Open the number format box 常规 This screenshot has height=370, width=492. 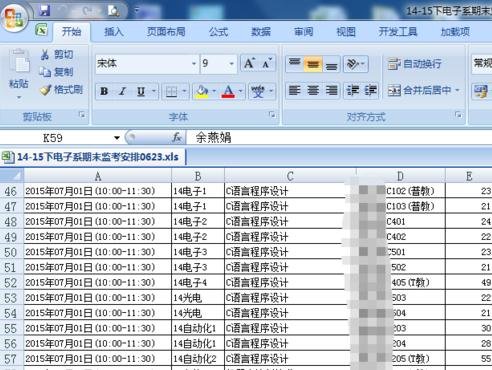pyautogui.click(x=482, y=63)
